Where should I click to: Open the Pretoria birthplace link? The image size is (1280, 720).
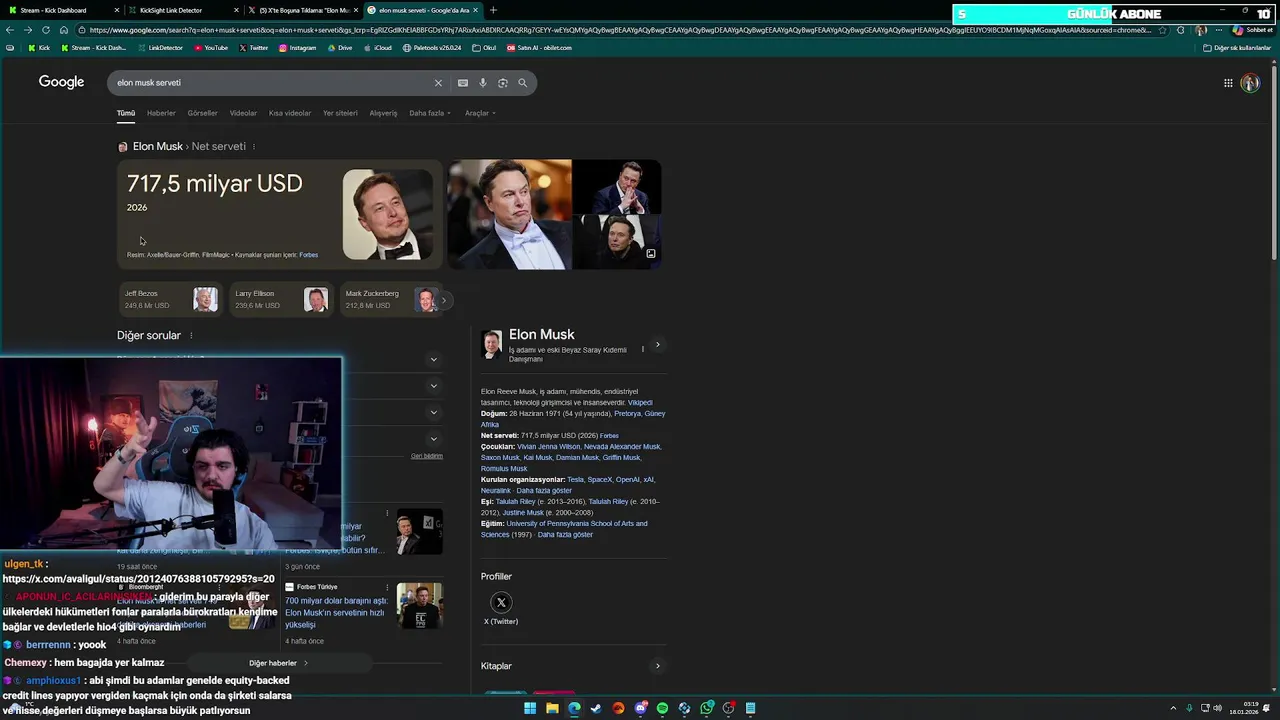coord(627,414)
